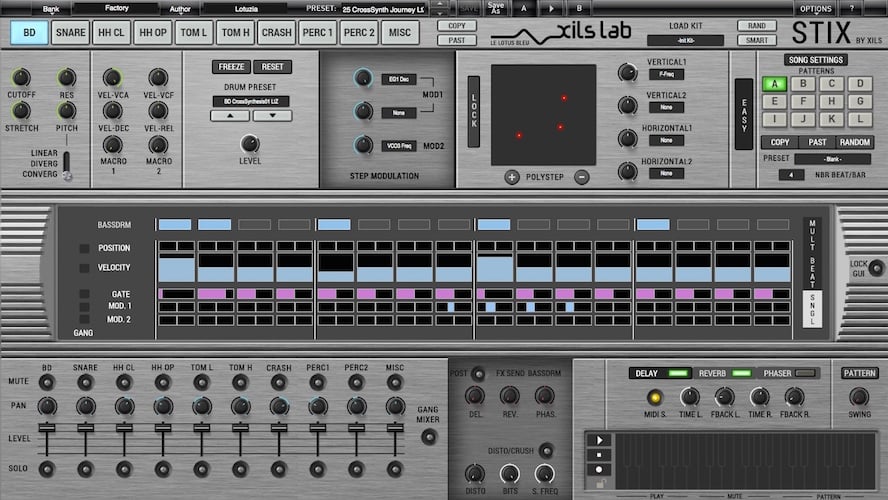
Task: Click the RESET button
Action: tap(272, 67)
